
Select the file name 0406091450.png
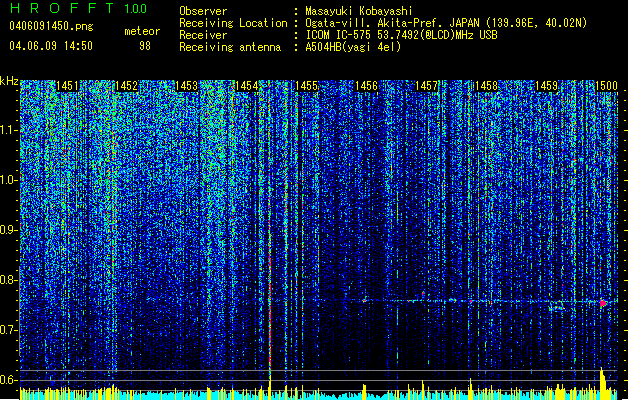click(51, 26)
